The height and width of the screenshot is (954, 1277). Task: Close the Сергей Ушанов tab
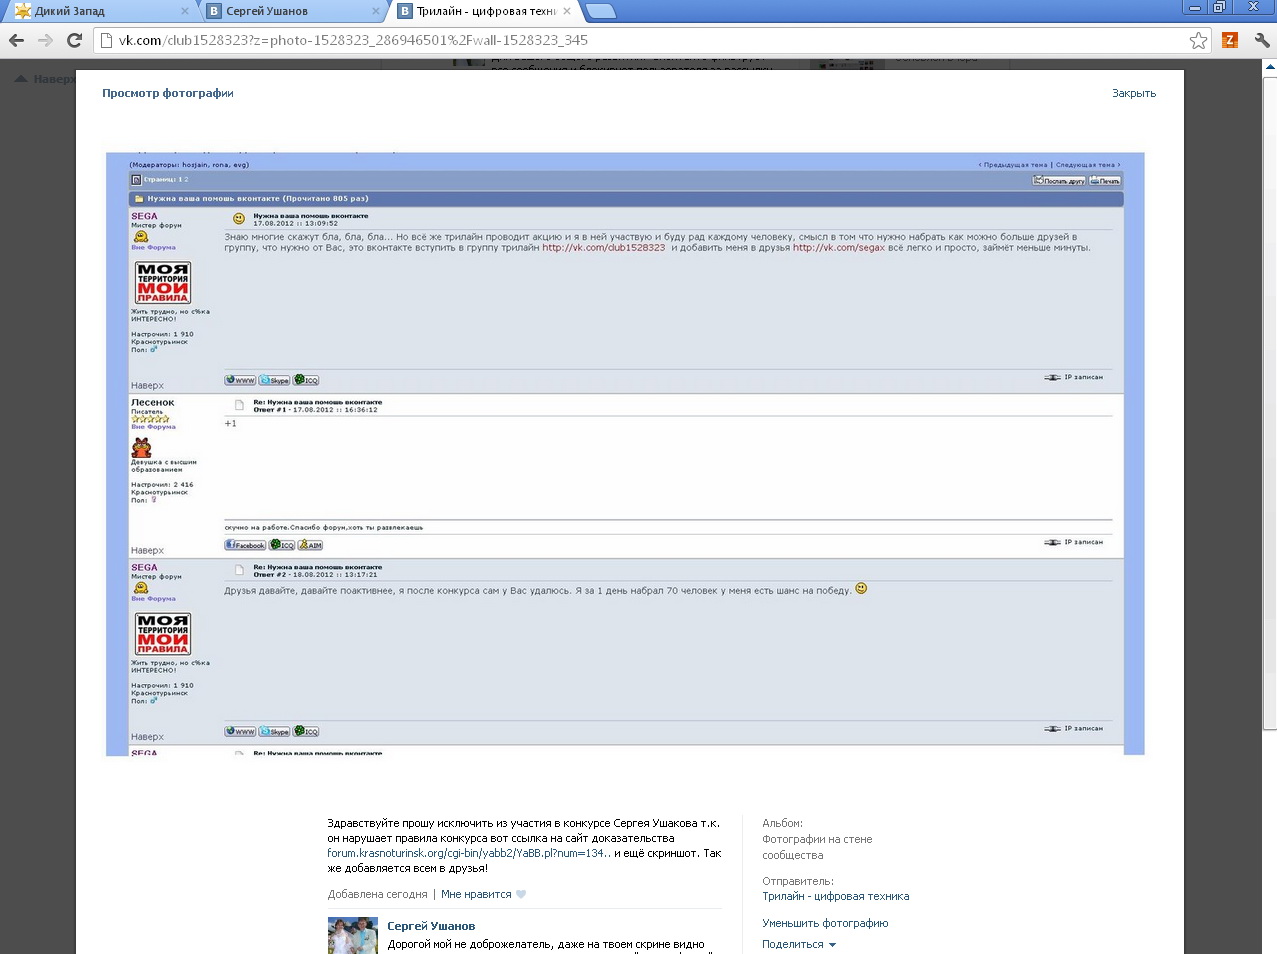point(376,11)
